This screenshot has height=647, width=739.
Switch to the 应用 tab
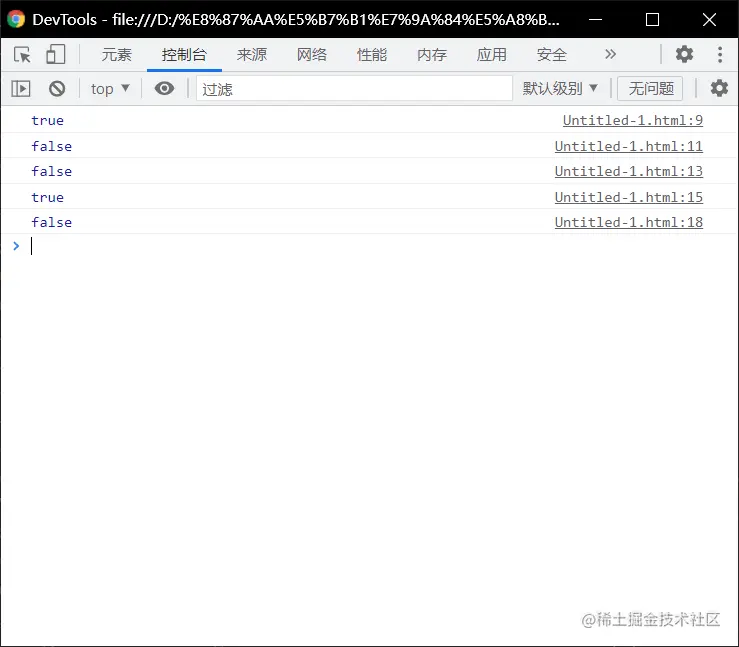coord(492,55)
